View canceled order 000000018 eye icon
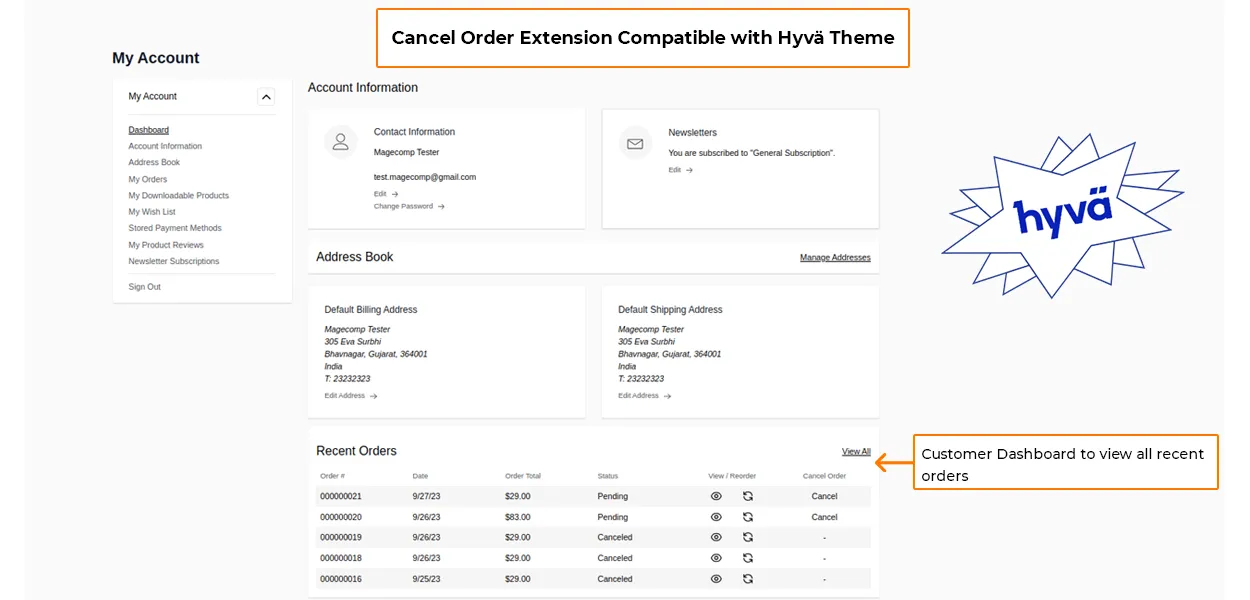1250x600 pixels. pyautogui.click(x=716, y=558)
